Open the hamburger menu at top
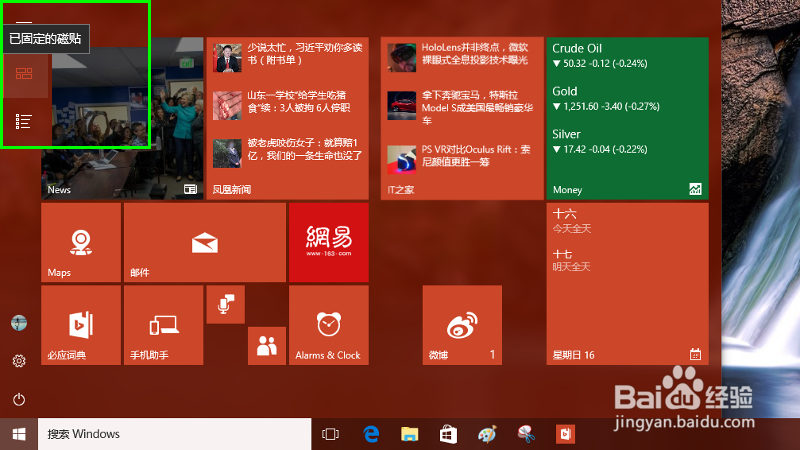800x450 pixels. pos(23,22)
